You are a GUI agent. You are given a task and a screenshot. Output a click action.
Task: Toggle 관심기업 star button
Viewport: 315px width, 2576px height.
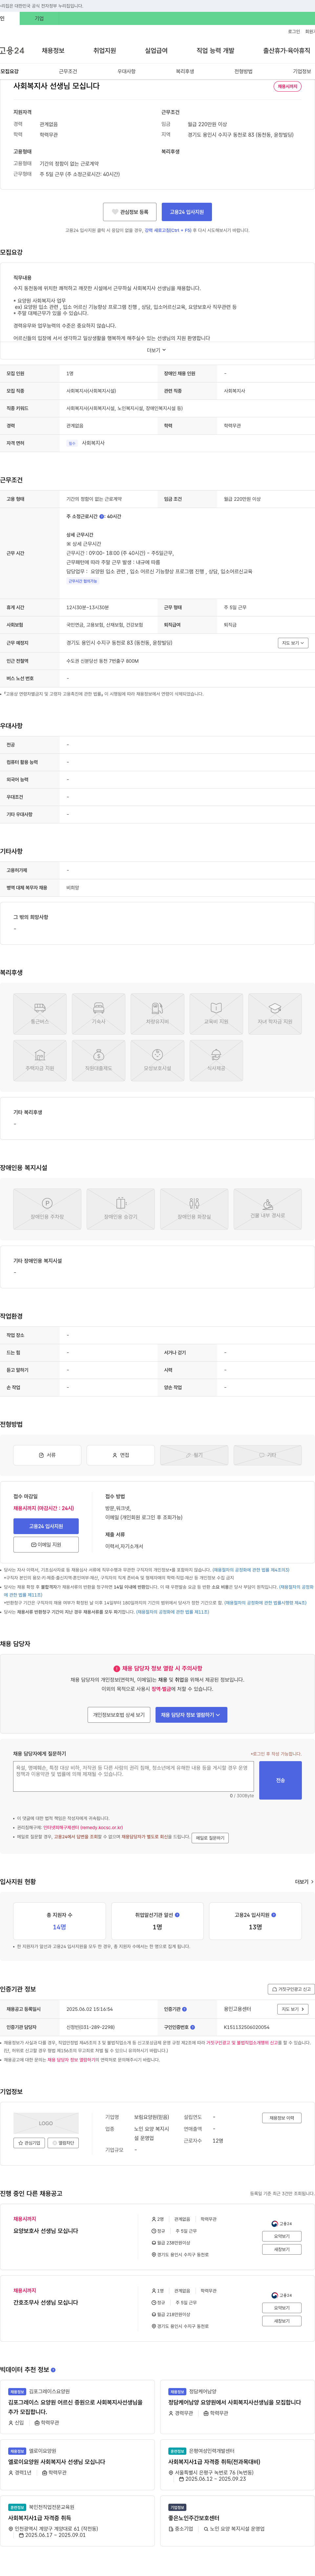(29, 2143)
